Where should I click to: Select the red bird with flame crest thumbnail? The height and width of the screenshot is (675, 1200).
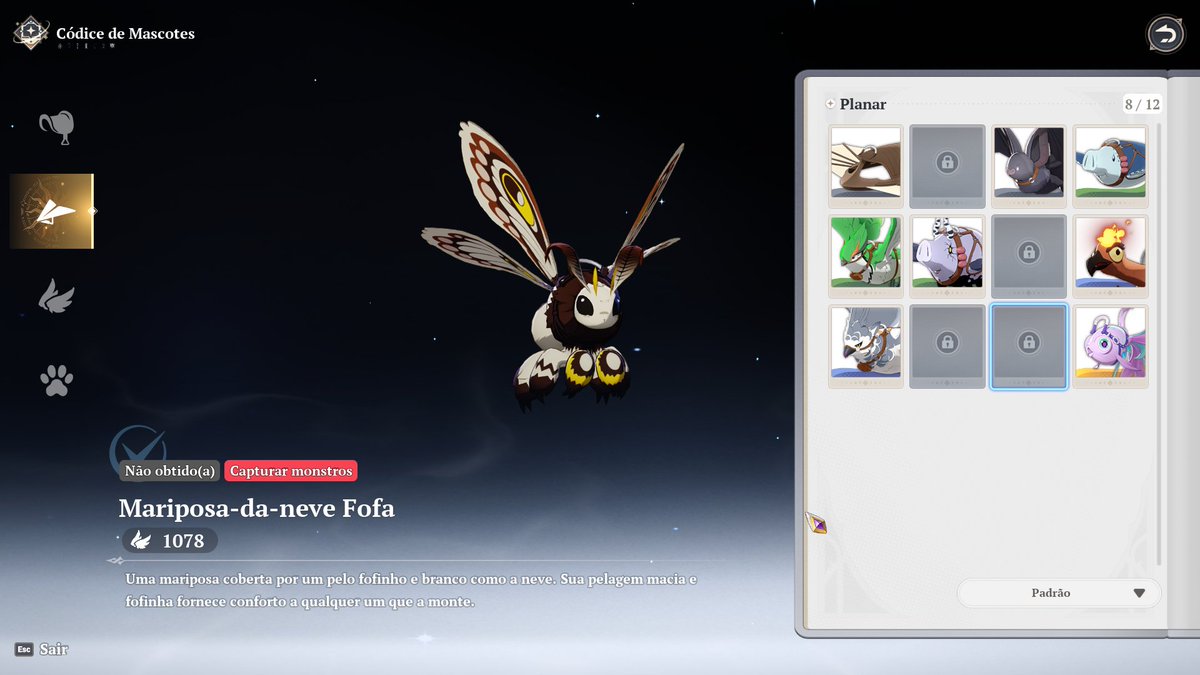[x=1110, y=256]
